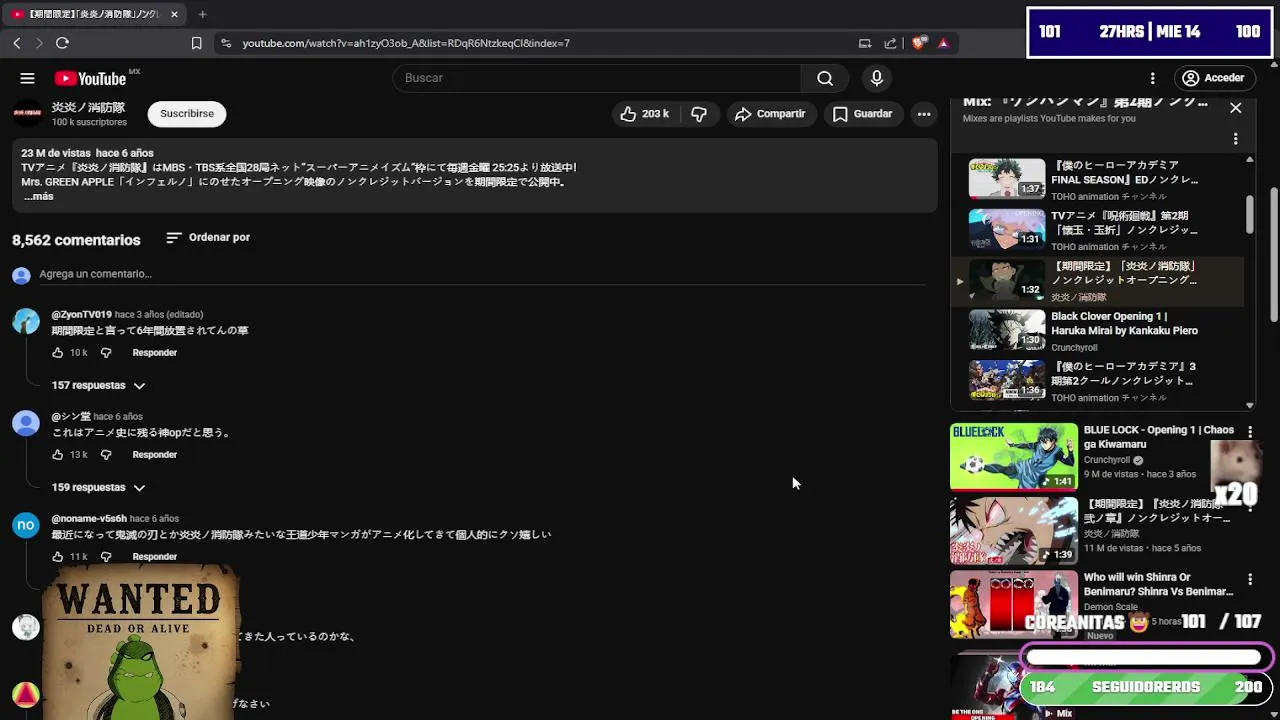Click the Agrega un comentario field

click(x=482, y=275)
